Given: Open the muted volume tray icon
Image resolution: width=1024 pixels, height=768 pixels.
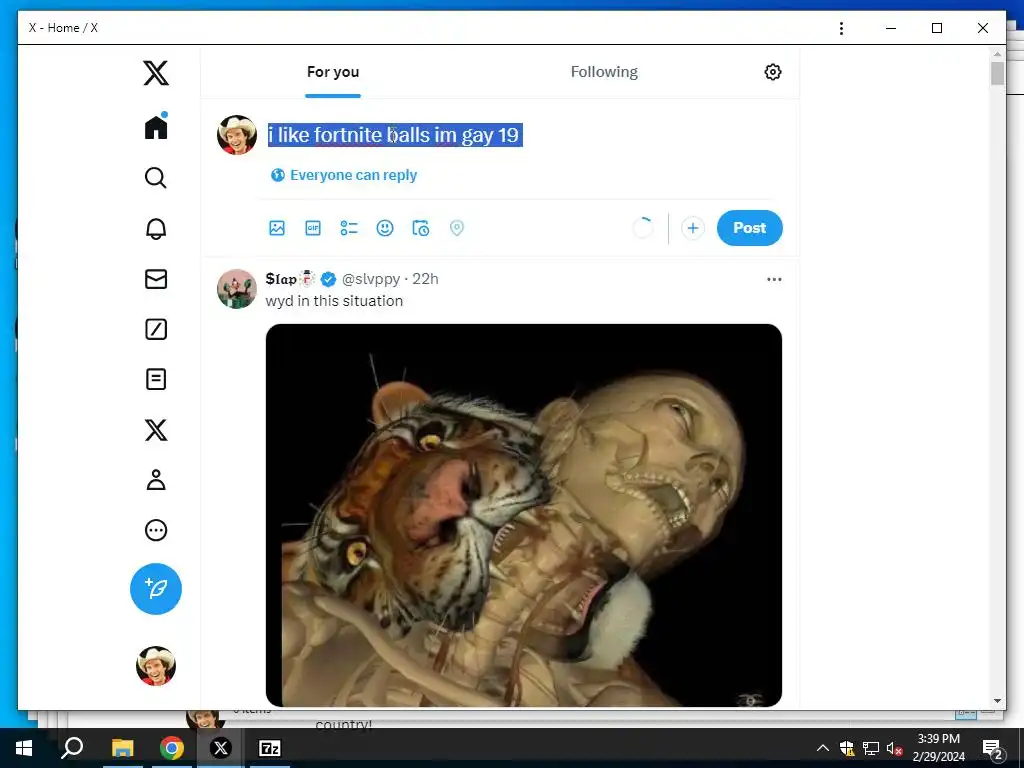Looking at the screenshot, I should pyautogui.click(x=894, y=748).
